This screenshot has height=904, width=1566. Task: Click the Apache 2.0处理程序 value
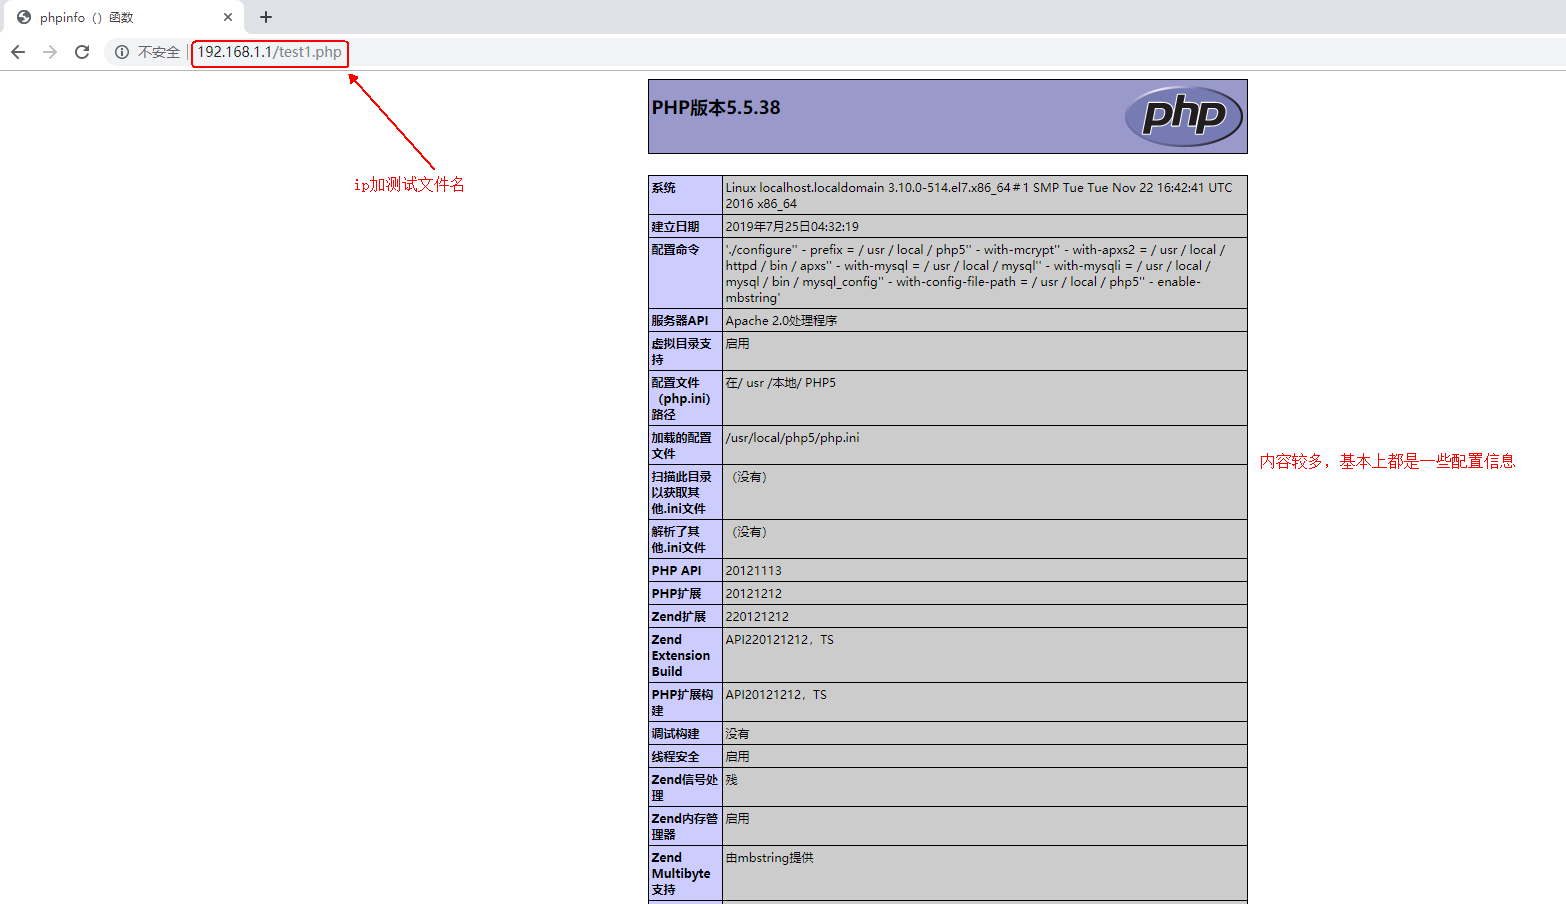tap(781, 321)
